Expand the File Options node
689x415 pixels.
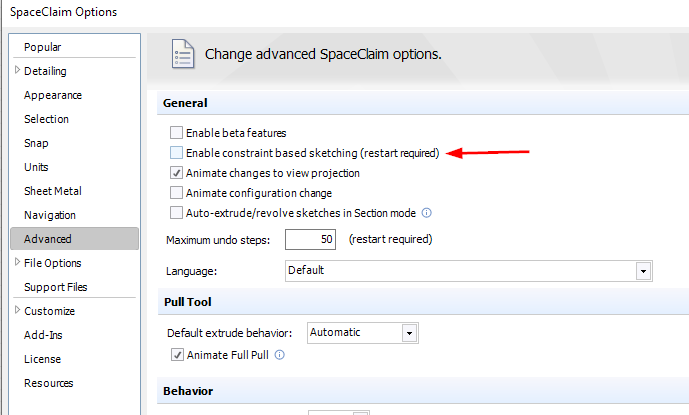[18, 262]
